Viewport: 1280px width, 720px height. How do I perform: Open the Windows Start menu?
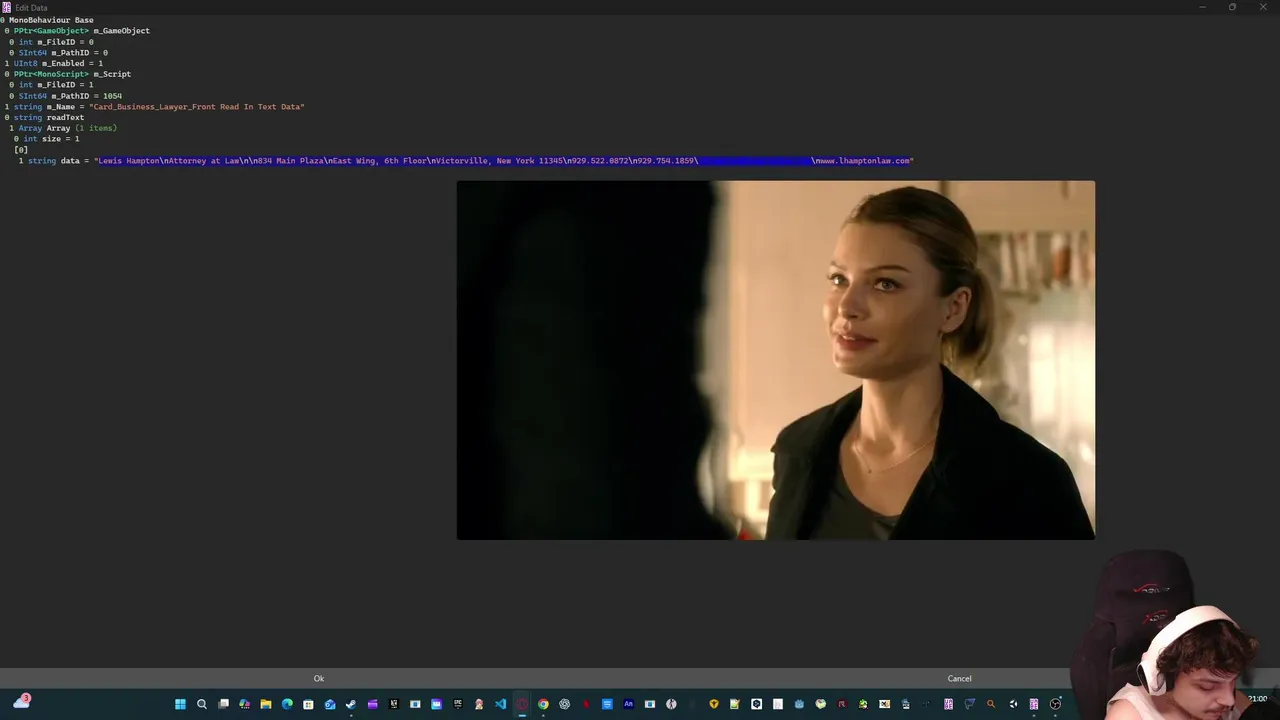pos(180,704)
